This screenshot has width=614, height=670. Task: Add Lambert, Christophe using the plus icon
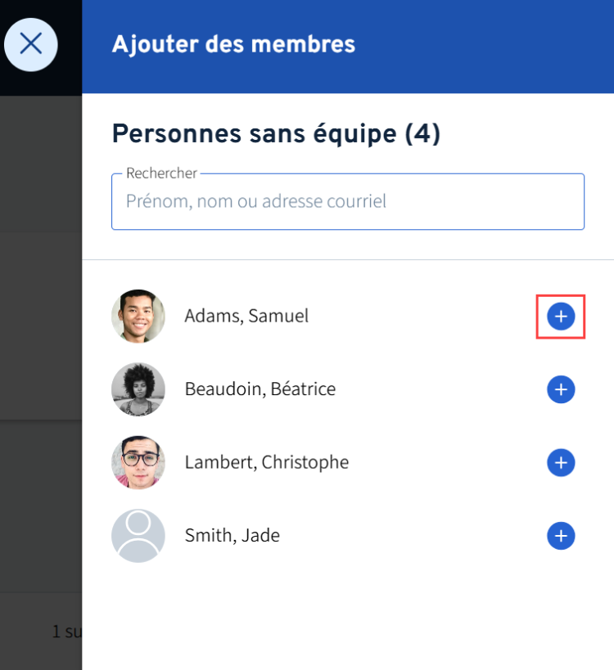[561, 462]
